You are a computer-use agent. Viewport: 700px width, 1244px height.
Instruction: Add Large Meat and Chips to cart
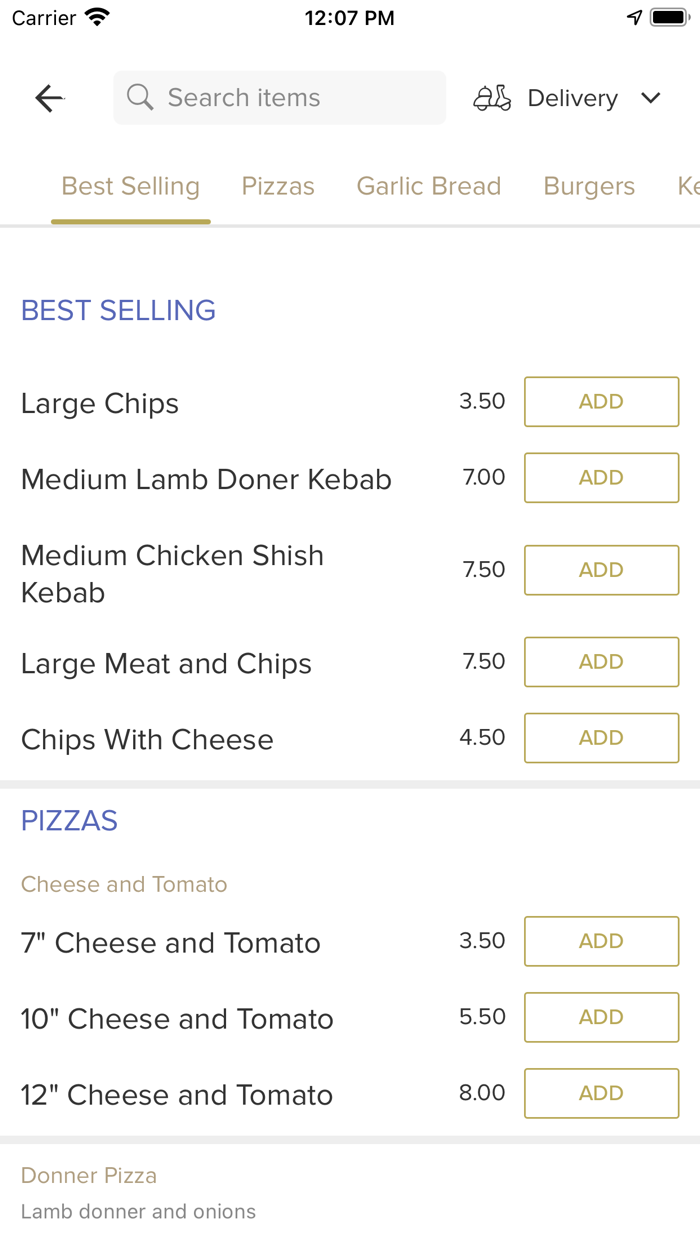point(601,662)
